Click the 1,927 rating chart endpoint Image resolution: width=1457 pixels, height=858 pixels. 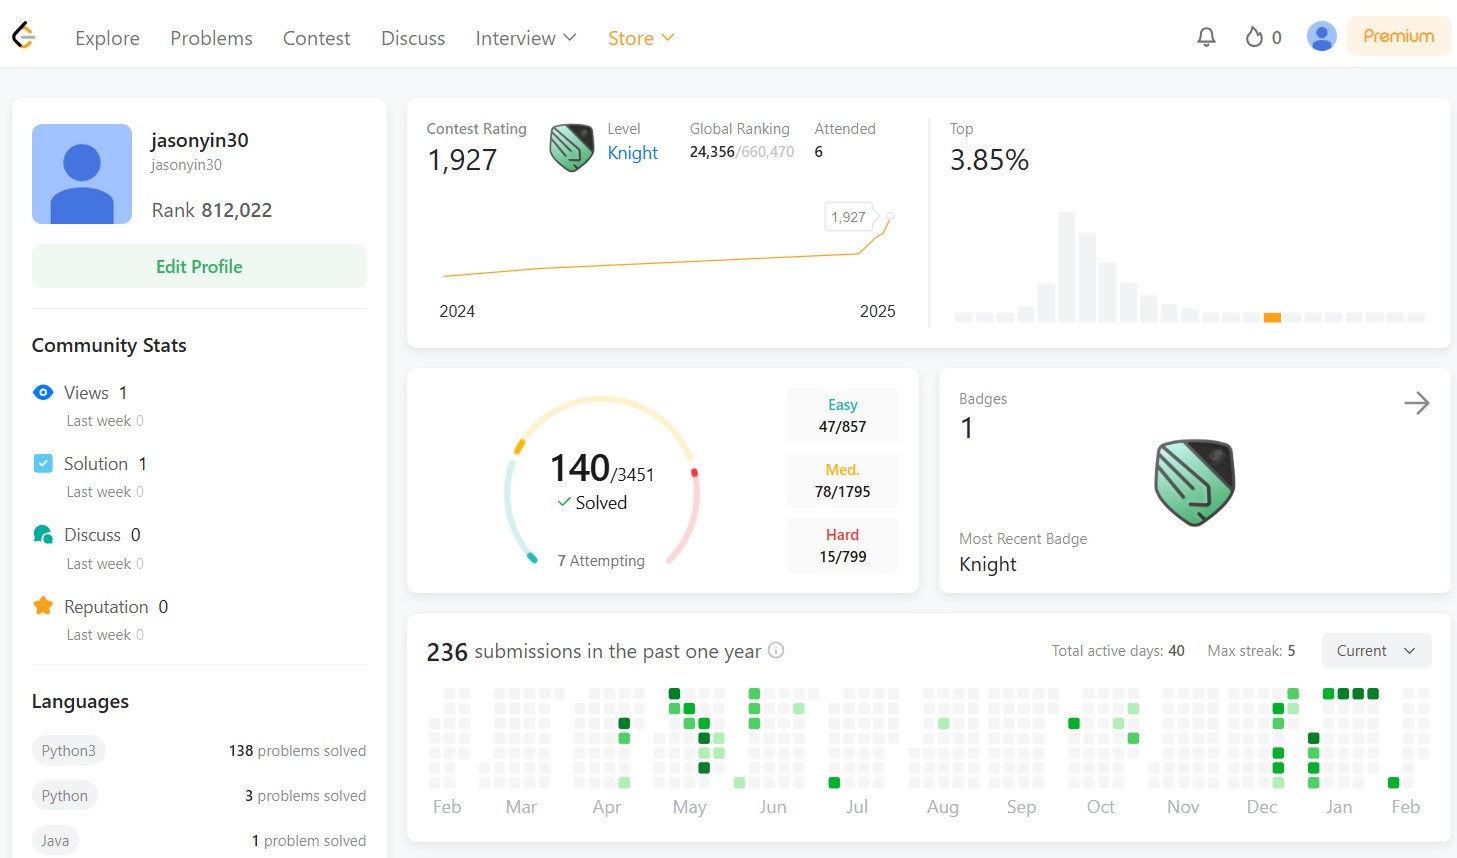click(890, 216)
